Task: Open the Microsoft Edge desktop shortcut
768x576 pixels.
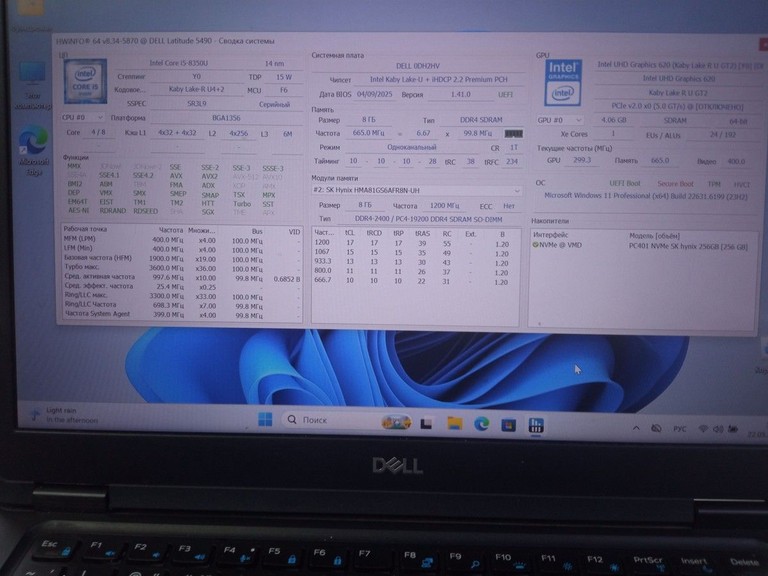Action: point(34,150)
